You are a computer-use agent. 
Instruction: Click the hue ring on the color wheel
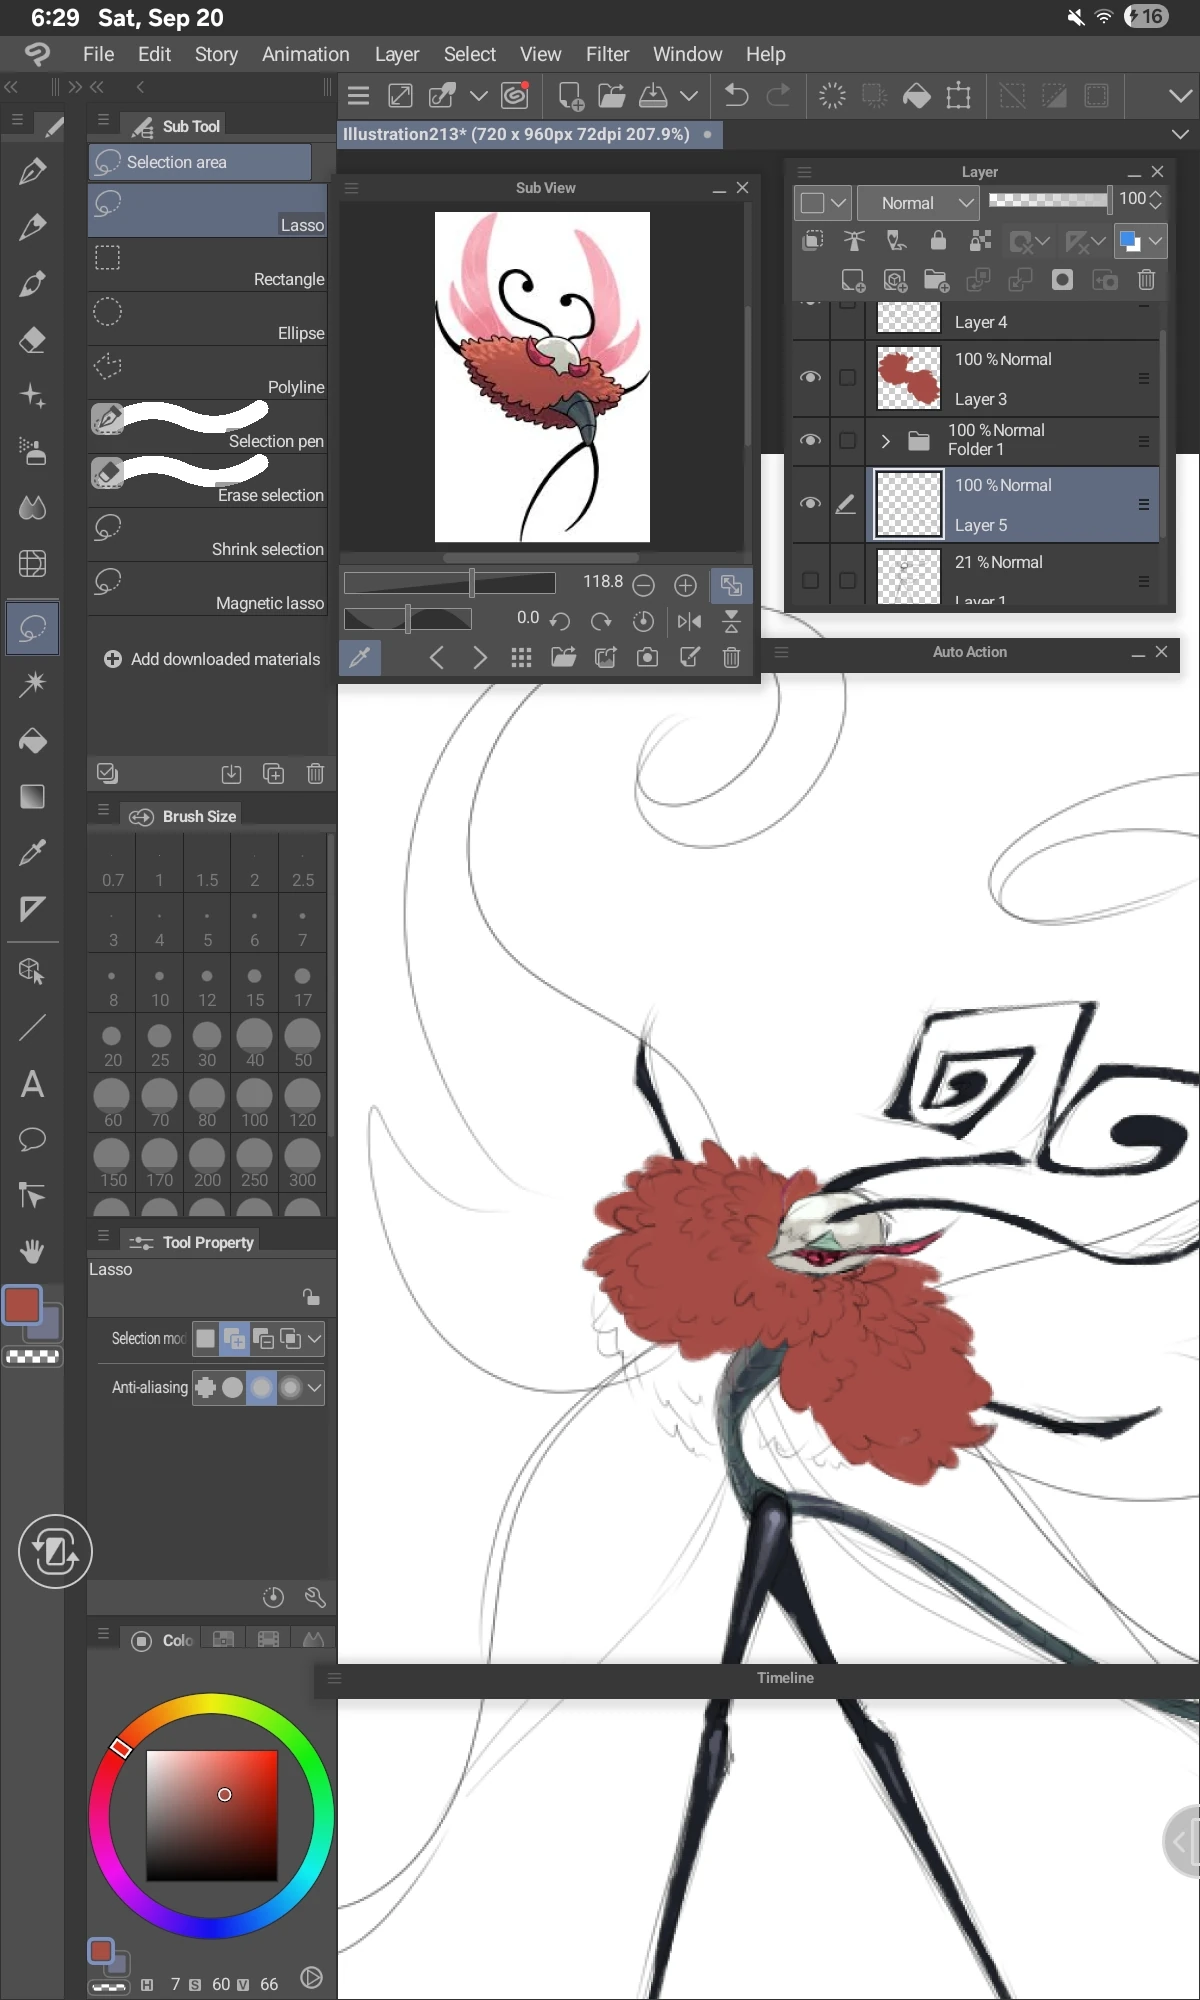pyautogui.click(x=211, y=1703)
